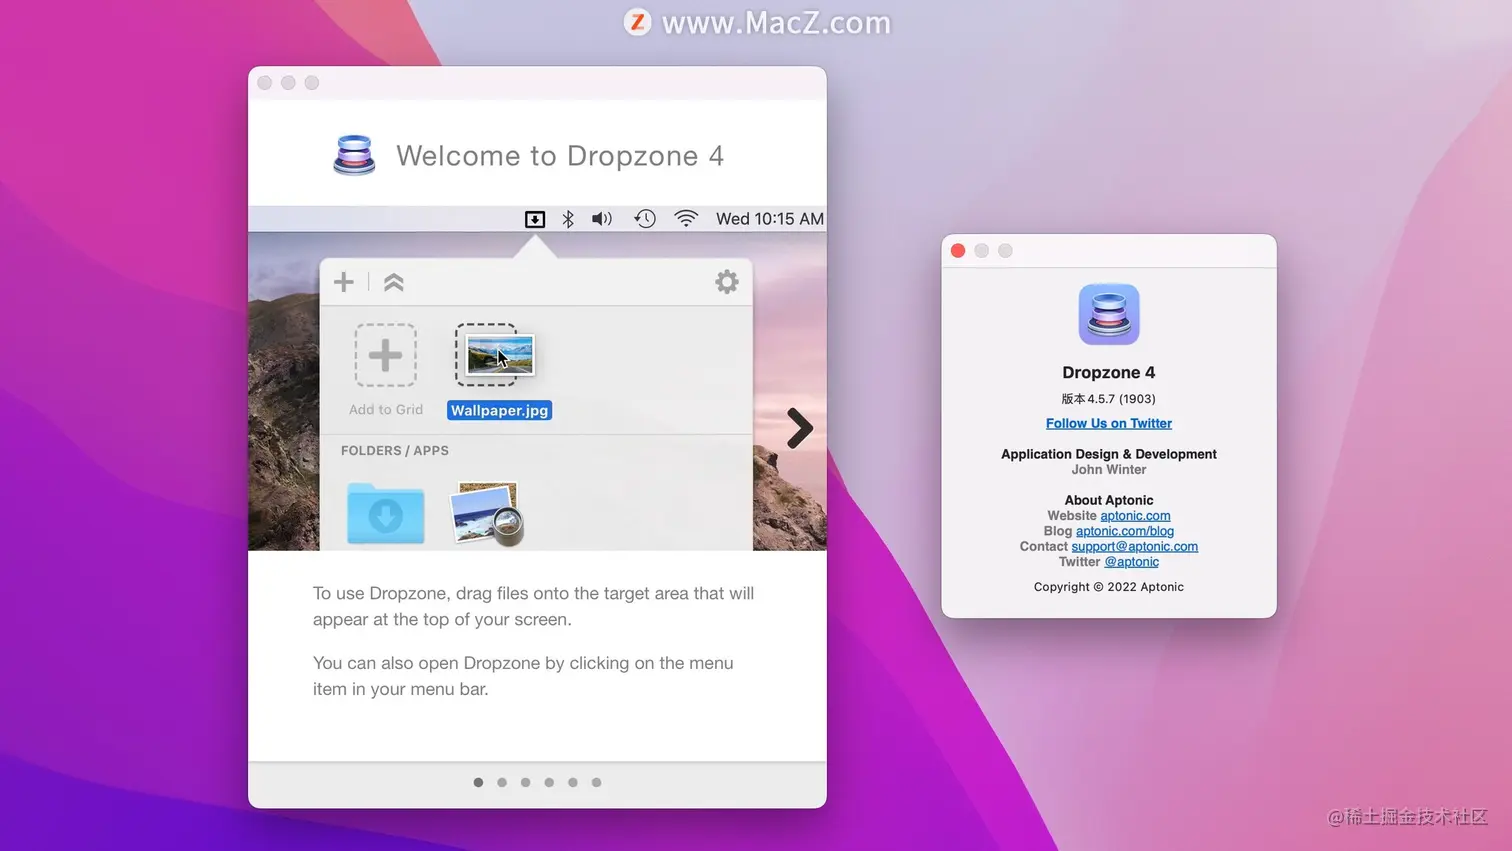Click the double chevron collapse icon

click(394, 282)
